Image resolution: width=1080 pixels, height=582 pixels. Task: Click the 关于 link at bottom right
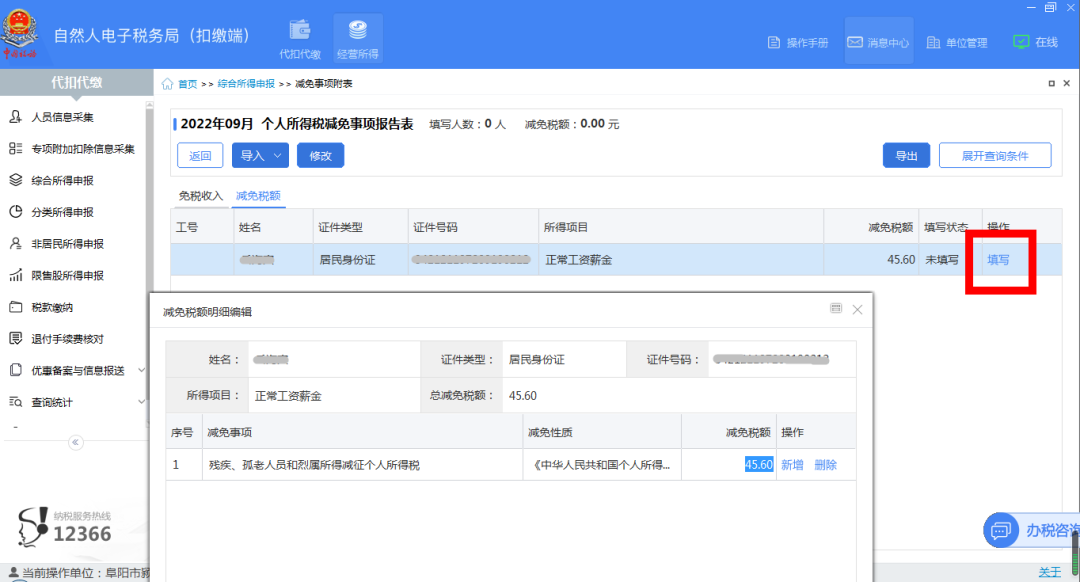coord(1050,572)
